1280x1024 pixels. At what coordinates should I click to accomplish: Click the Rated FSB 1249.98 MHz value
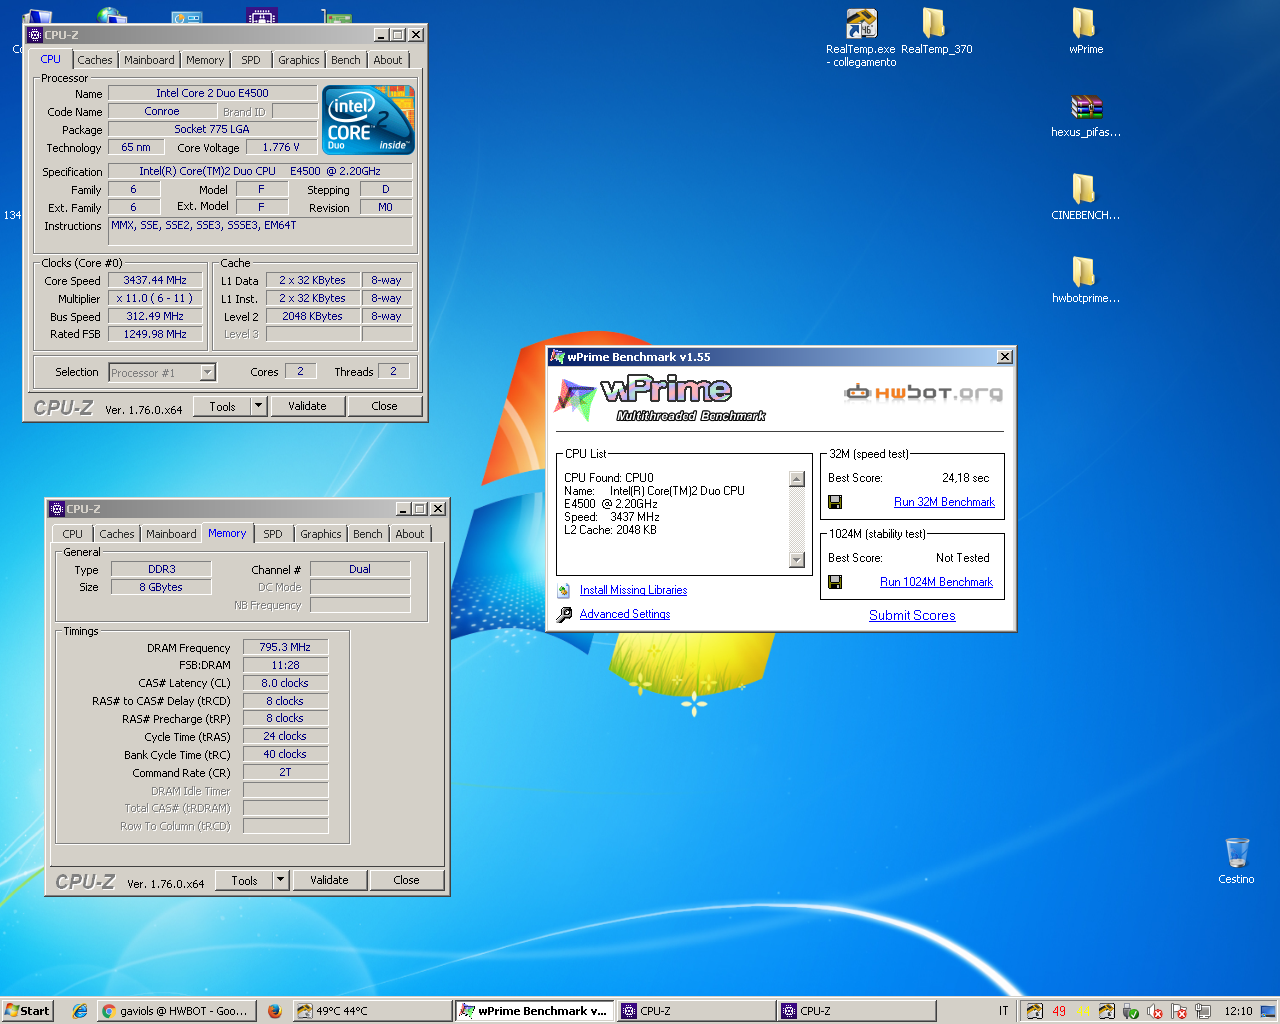tap(155, 334)
